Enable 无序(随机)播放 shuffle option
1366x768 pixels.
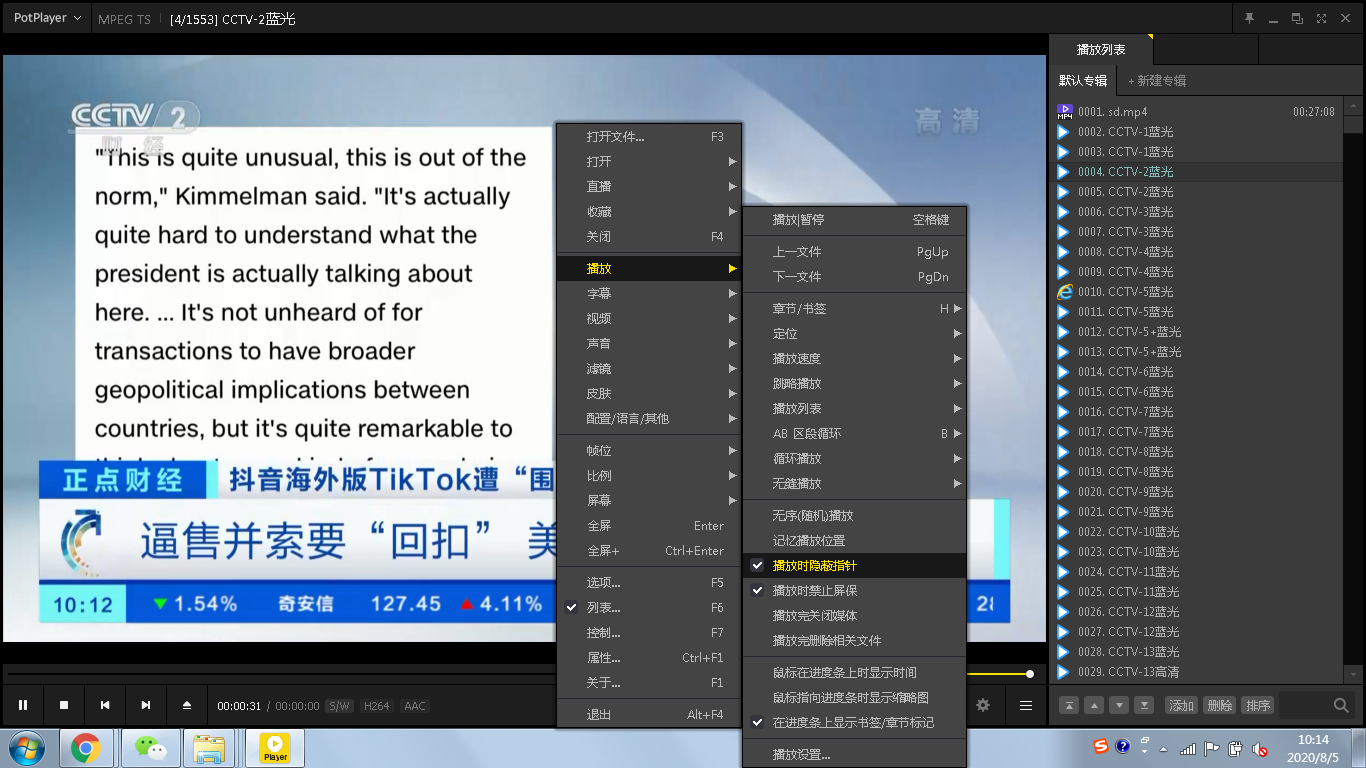pos(855,516)
